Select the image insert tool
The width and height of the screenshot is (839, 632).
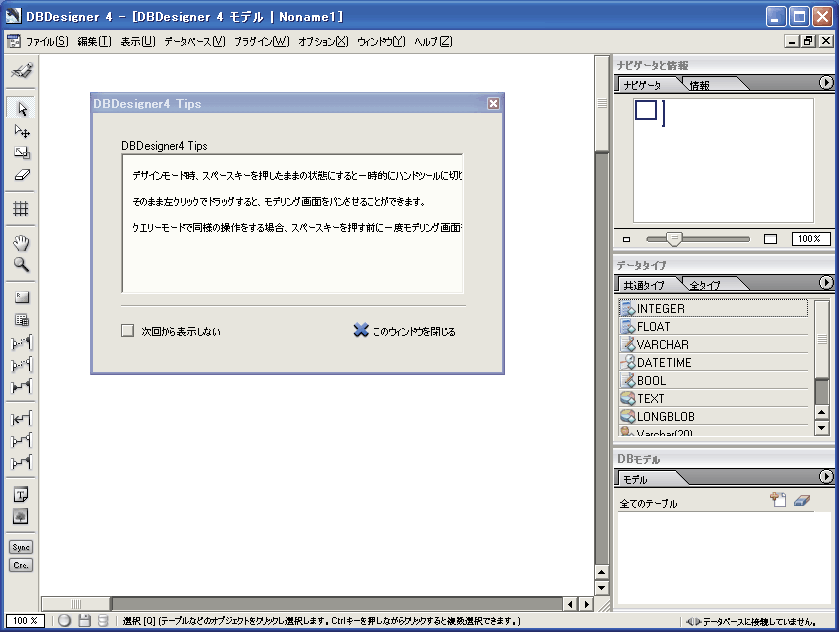click(x=21, y=516)
